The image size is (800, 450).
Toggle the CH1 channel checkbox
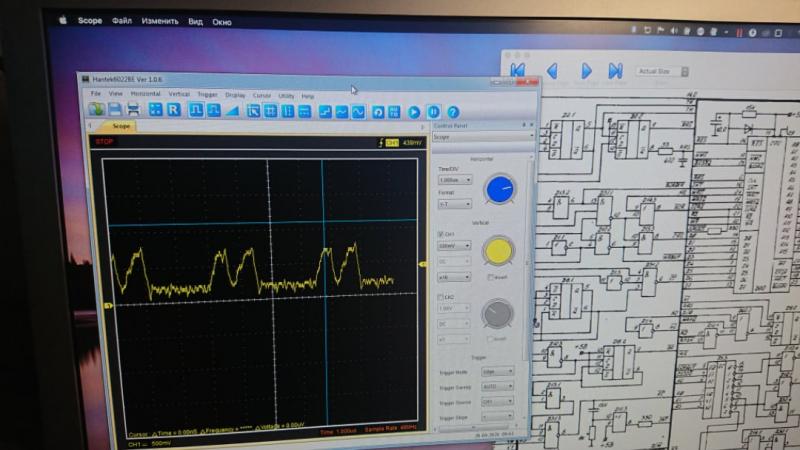440,234
